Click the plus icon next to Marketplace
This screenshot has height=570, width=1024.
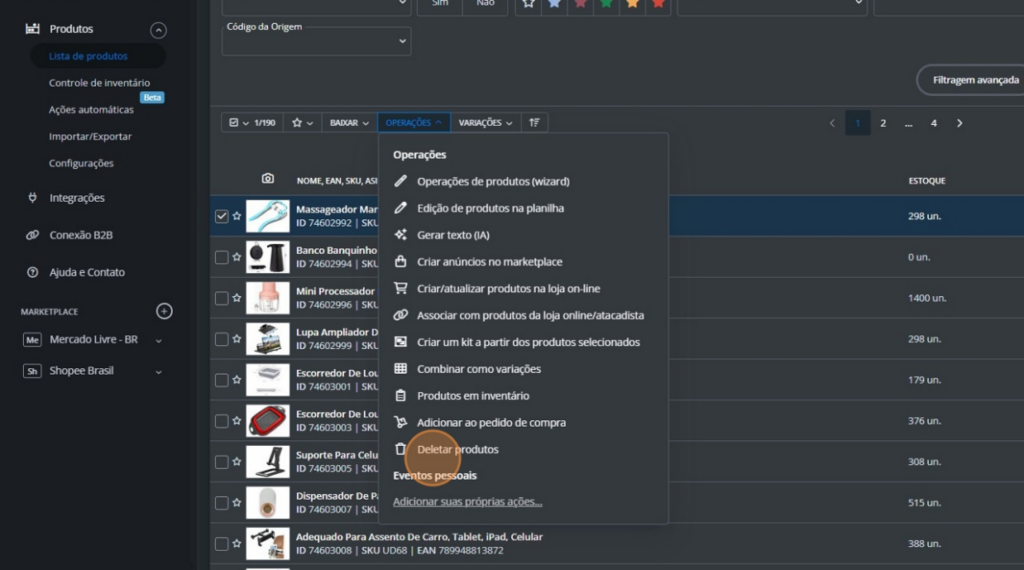(x=164, y=311)
